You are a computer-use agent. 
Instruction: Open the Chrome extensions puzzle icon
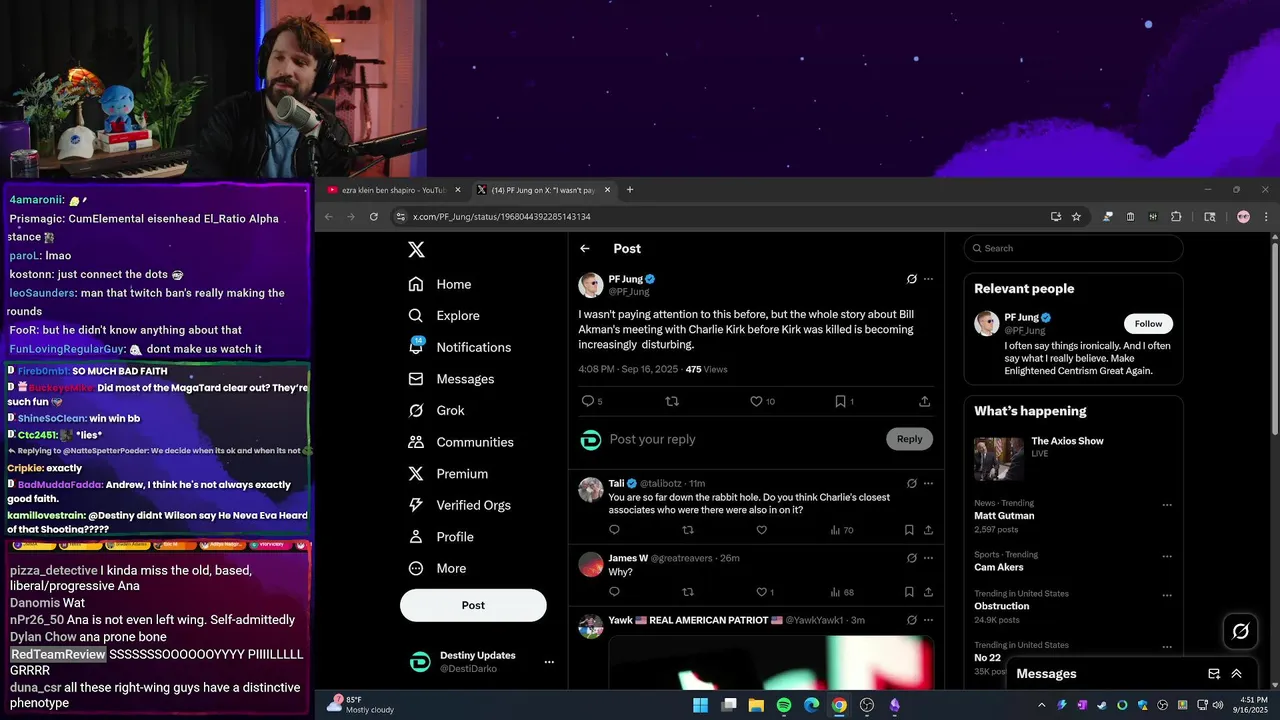click(x=1176, y=217)
